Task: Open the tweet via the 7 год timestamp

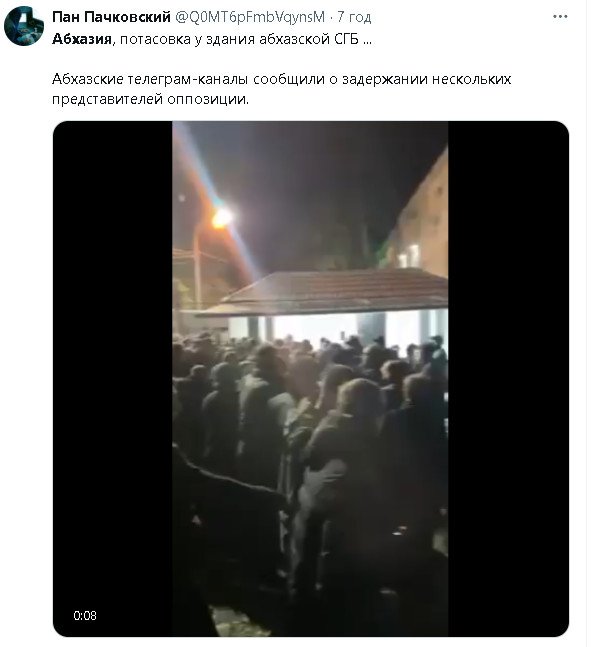Action: tap(354, 17)
